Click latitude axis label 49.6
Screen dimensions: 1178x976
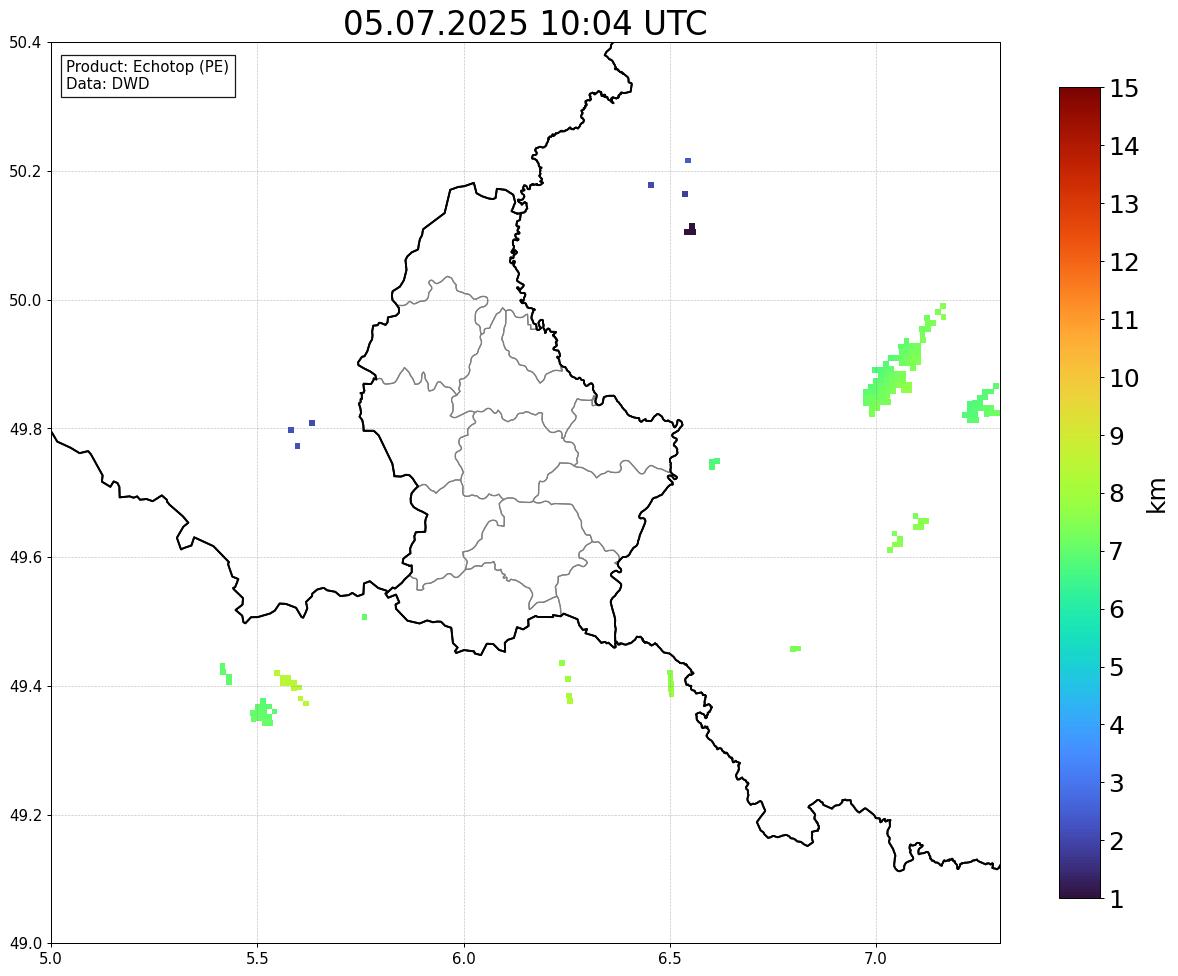[x=25, y=557]
